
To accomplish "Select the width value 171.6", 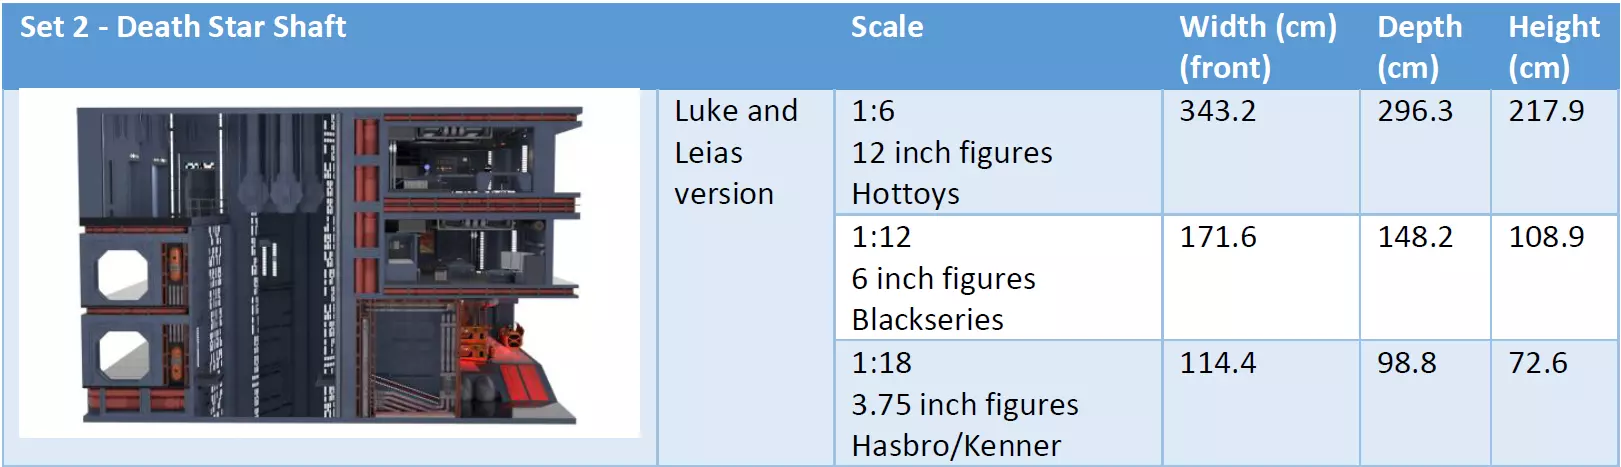I will (1217, 237).
